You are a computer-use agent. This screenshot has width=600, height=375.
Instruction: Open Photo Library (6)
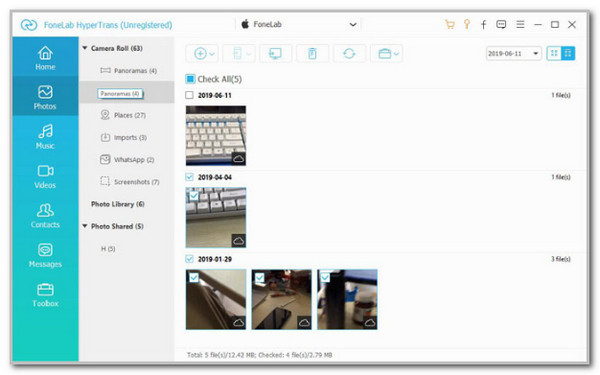pos(118,204)
